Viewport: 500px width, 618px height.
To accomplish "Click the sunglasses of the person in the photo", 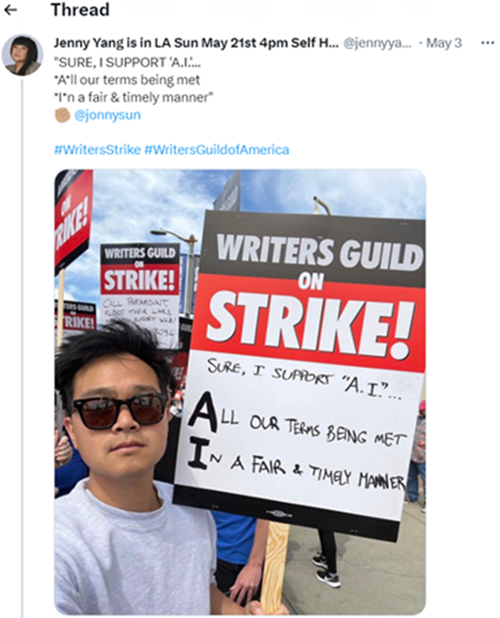I will pyautogui.click(x=119, y=411).
